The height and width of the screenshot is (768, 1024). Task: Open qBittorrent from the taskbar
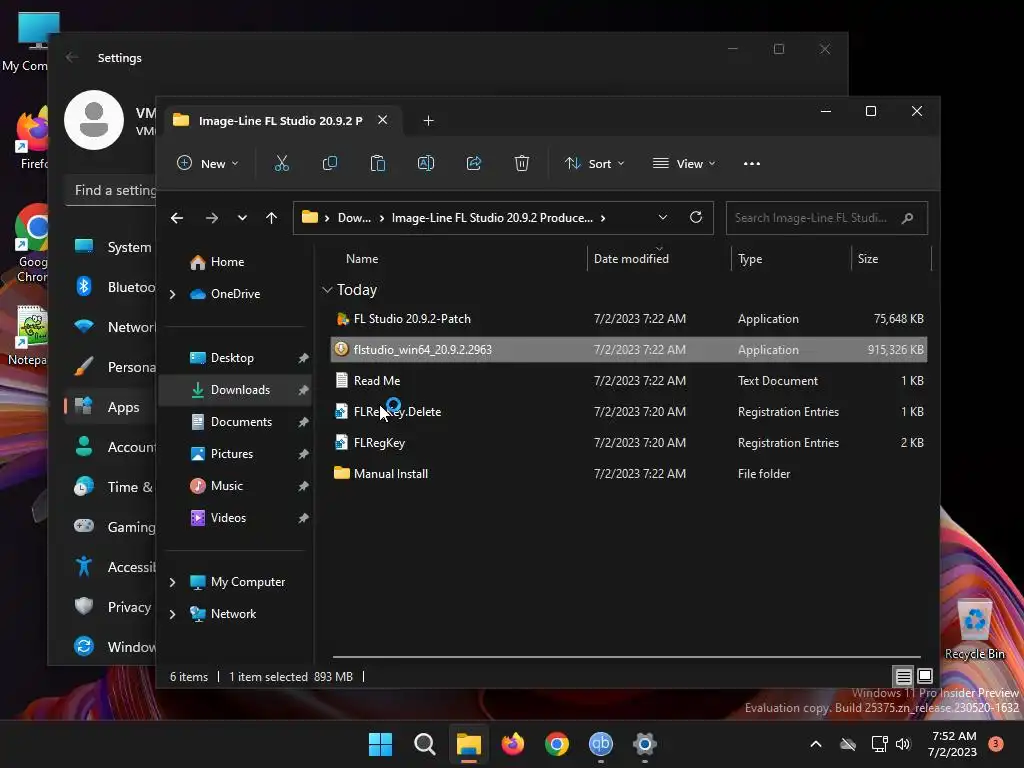click(601, 744)
